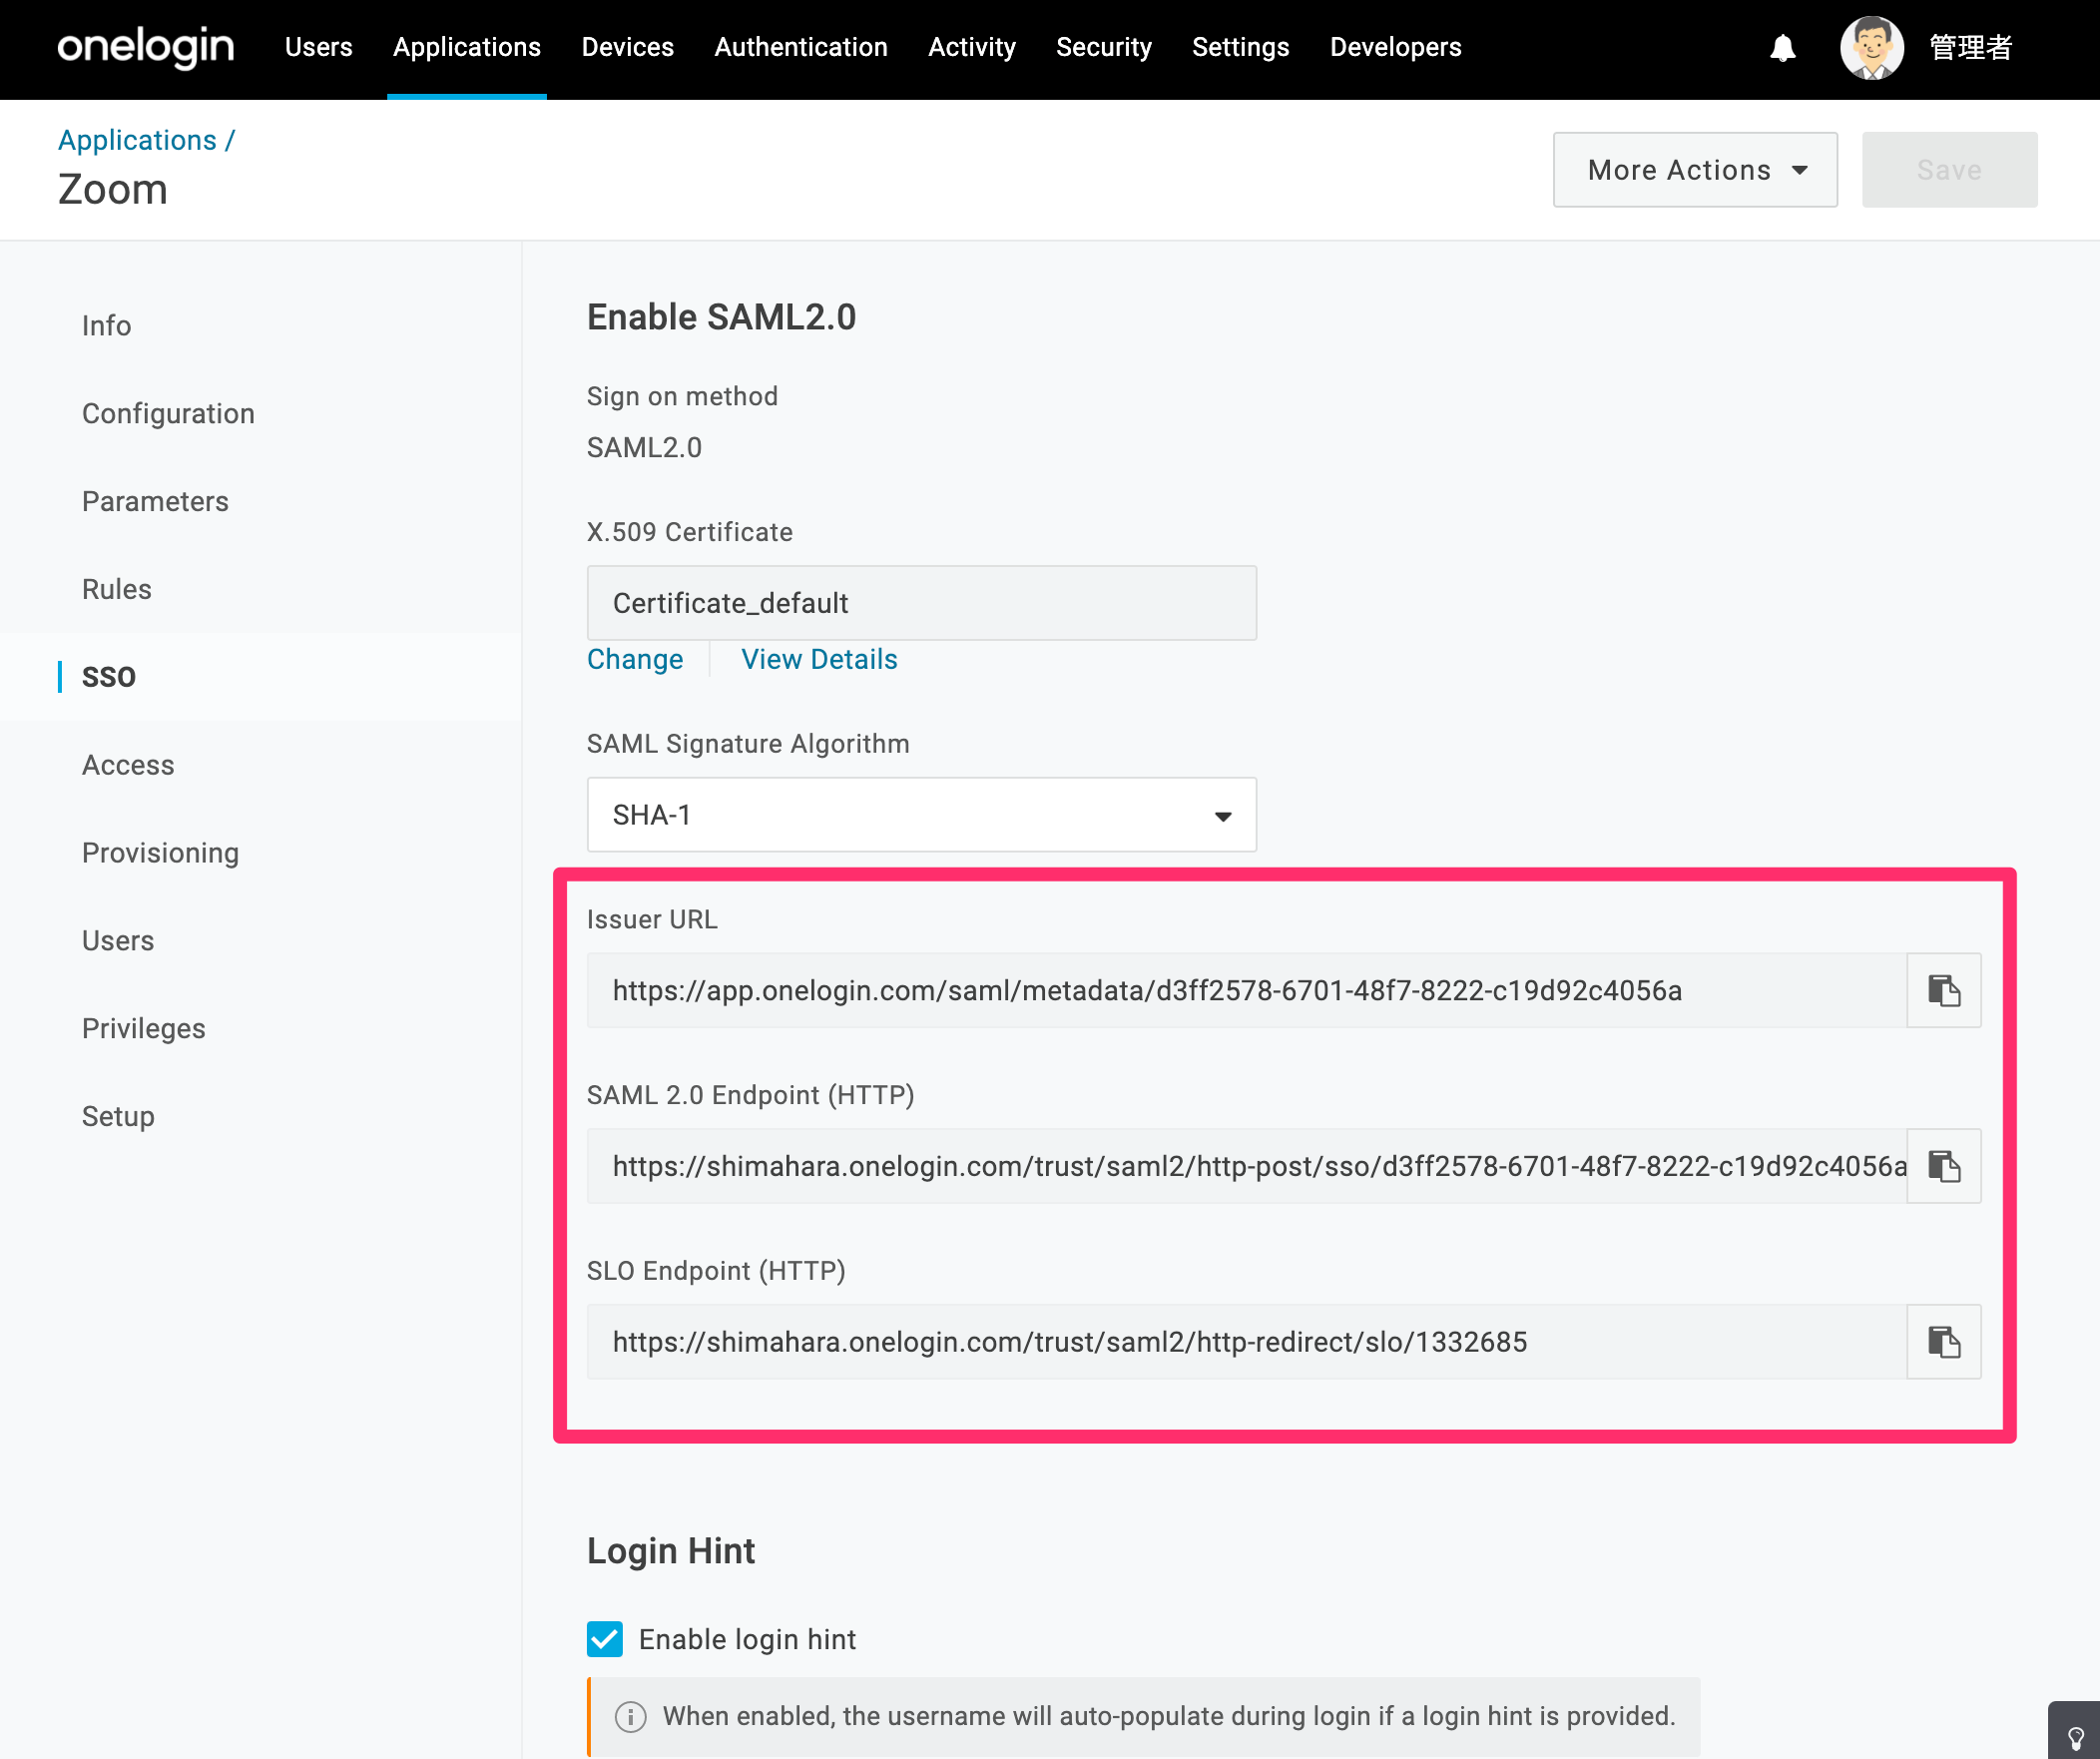Click the 'Login Hint' heading
Screen dimensions: 2100x1759
coord(671,1551)
